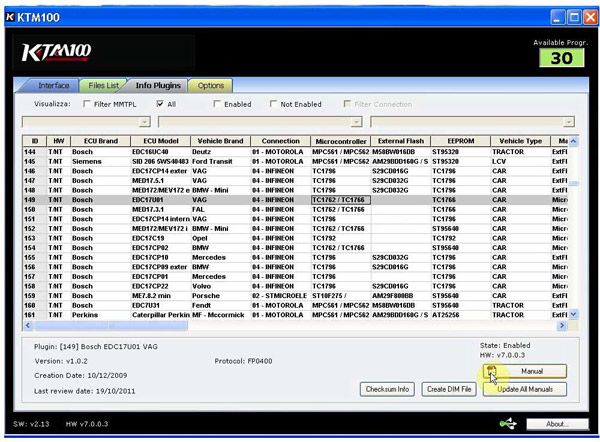Open the plugin Manual

(x=525, y=371)
